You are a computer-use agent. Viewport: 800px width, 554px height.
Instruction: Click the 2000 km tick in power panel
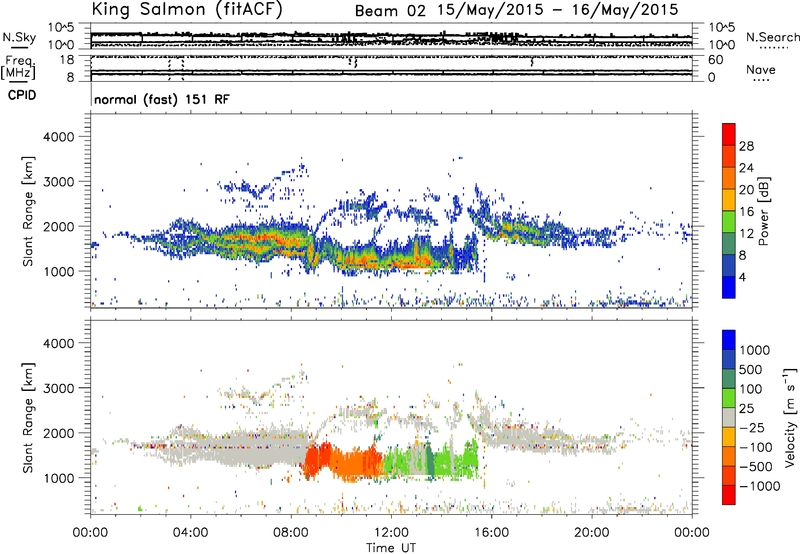click(58, 226)
